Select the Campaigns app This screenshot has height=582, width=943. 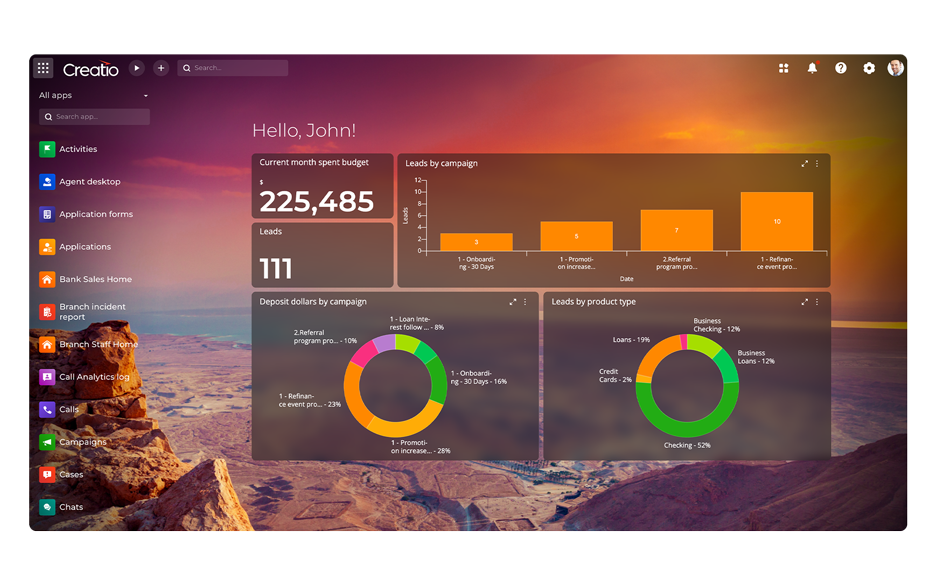pos(83,441)
